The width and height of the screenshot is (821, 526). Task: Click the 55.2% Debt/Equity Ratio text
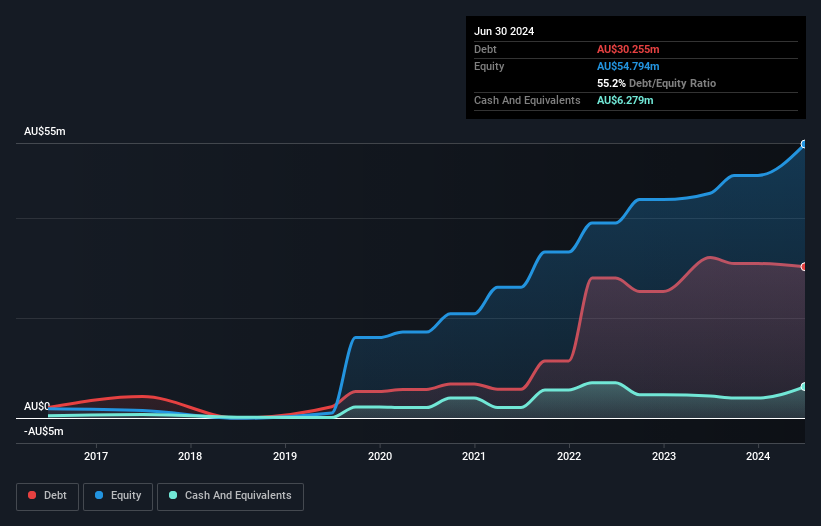[x=657, y=83]
